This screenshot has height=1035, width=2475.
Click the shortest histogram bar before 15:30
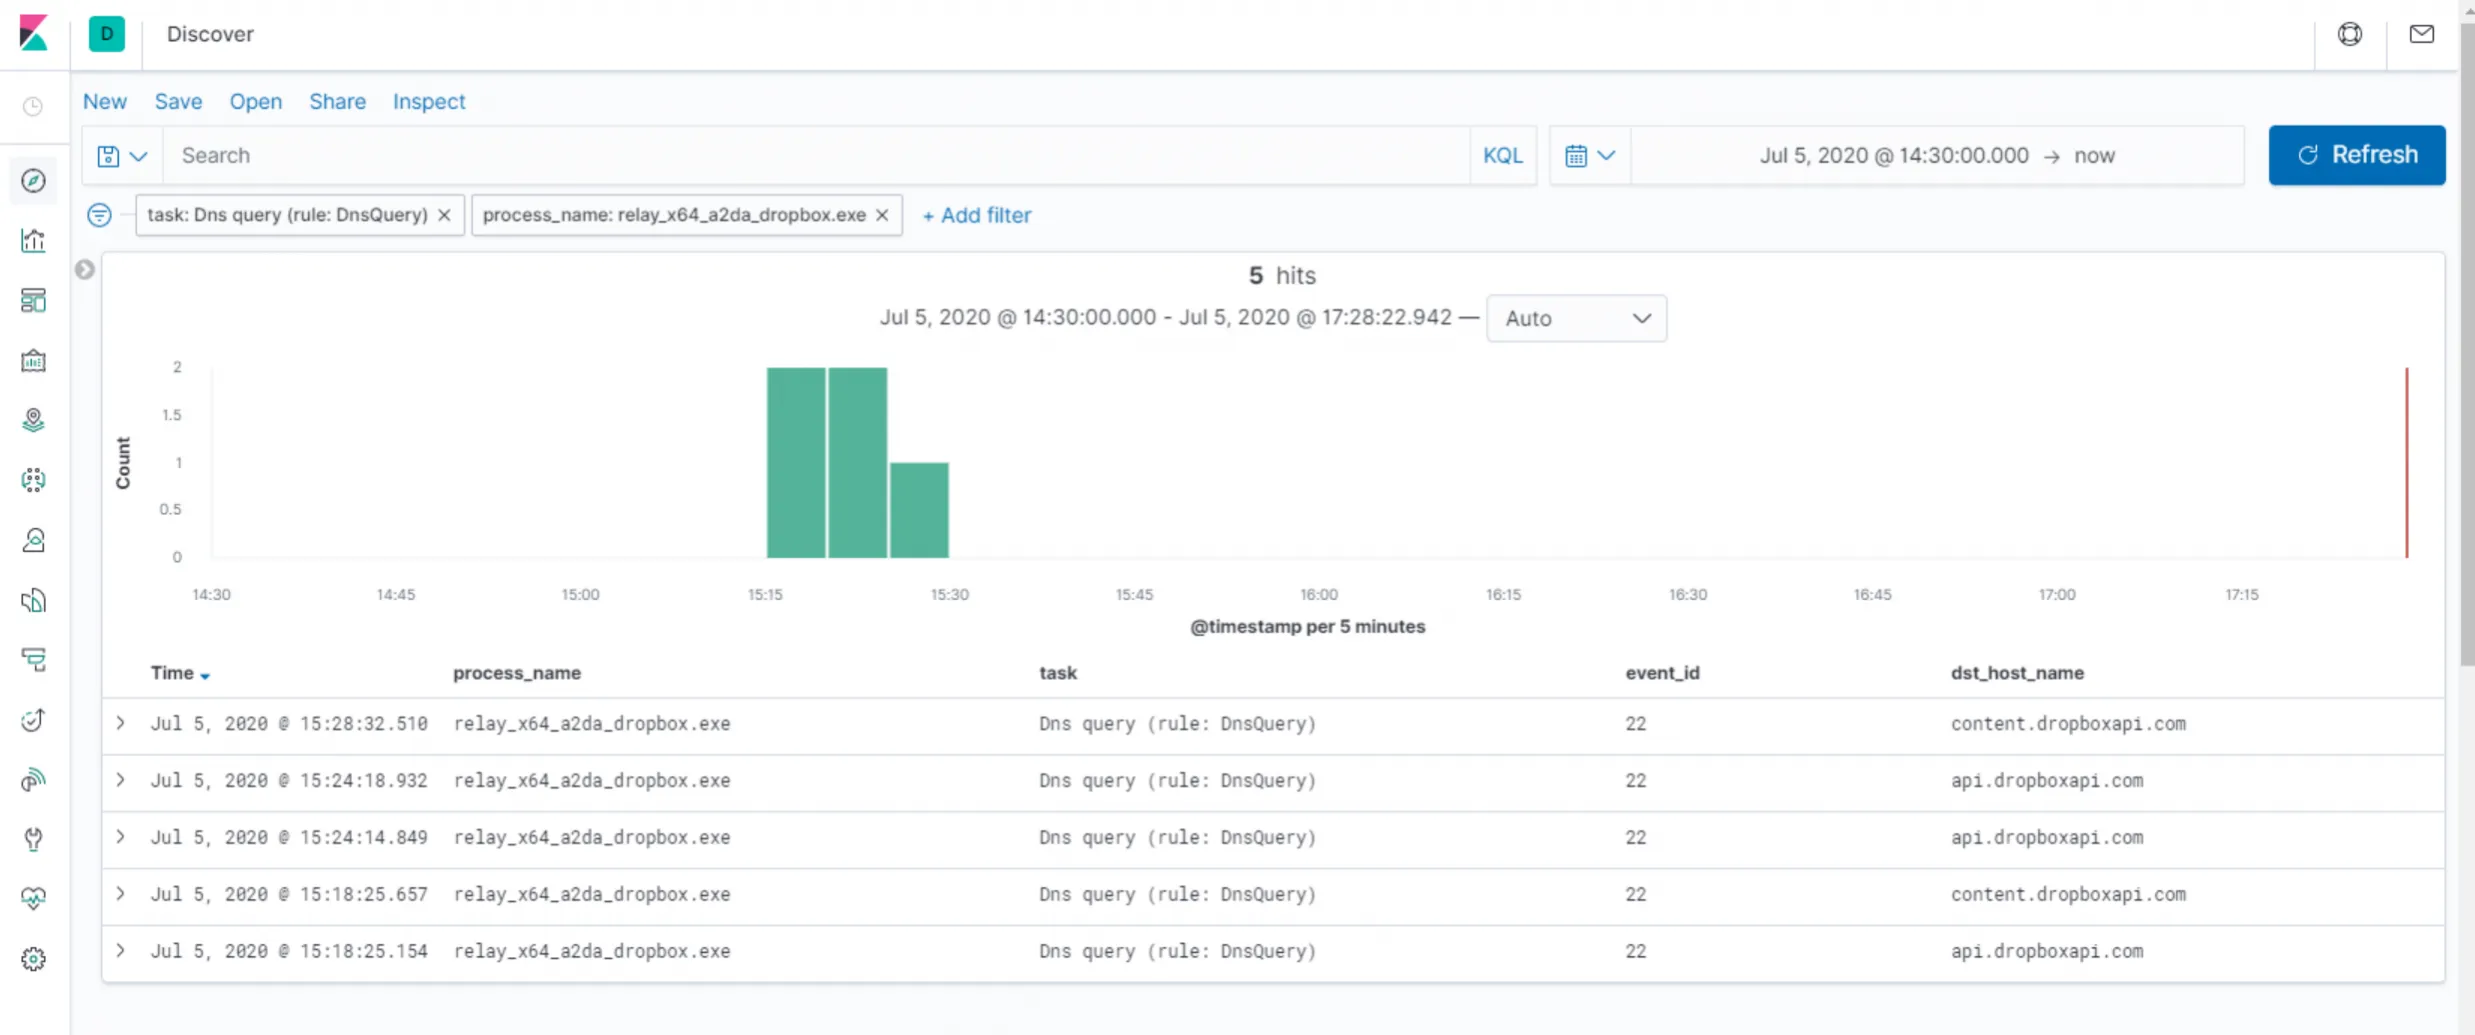pos(919,510)
